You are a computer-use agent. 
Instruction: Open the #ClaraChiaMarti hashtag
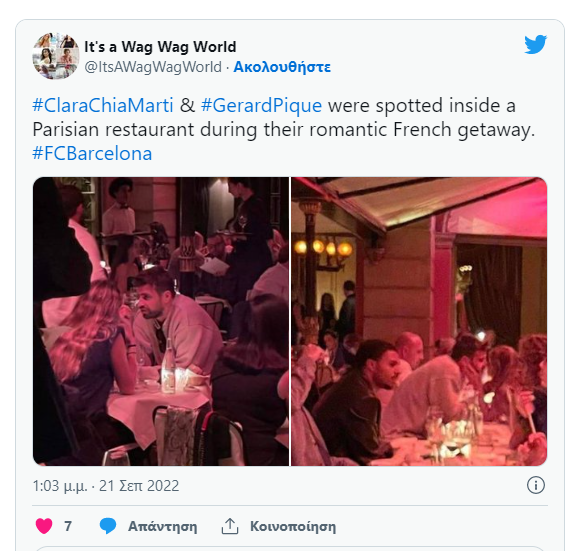point(103,105)
